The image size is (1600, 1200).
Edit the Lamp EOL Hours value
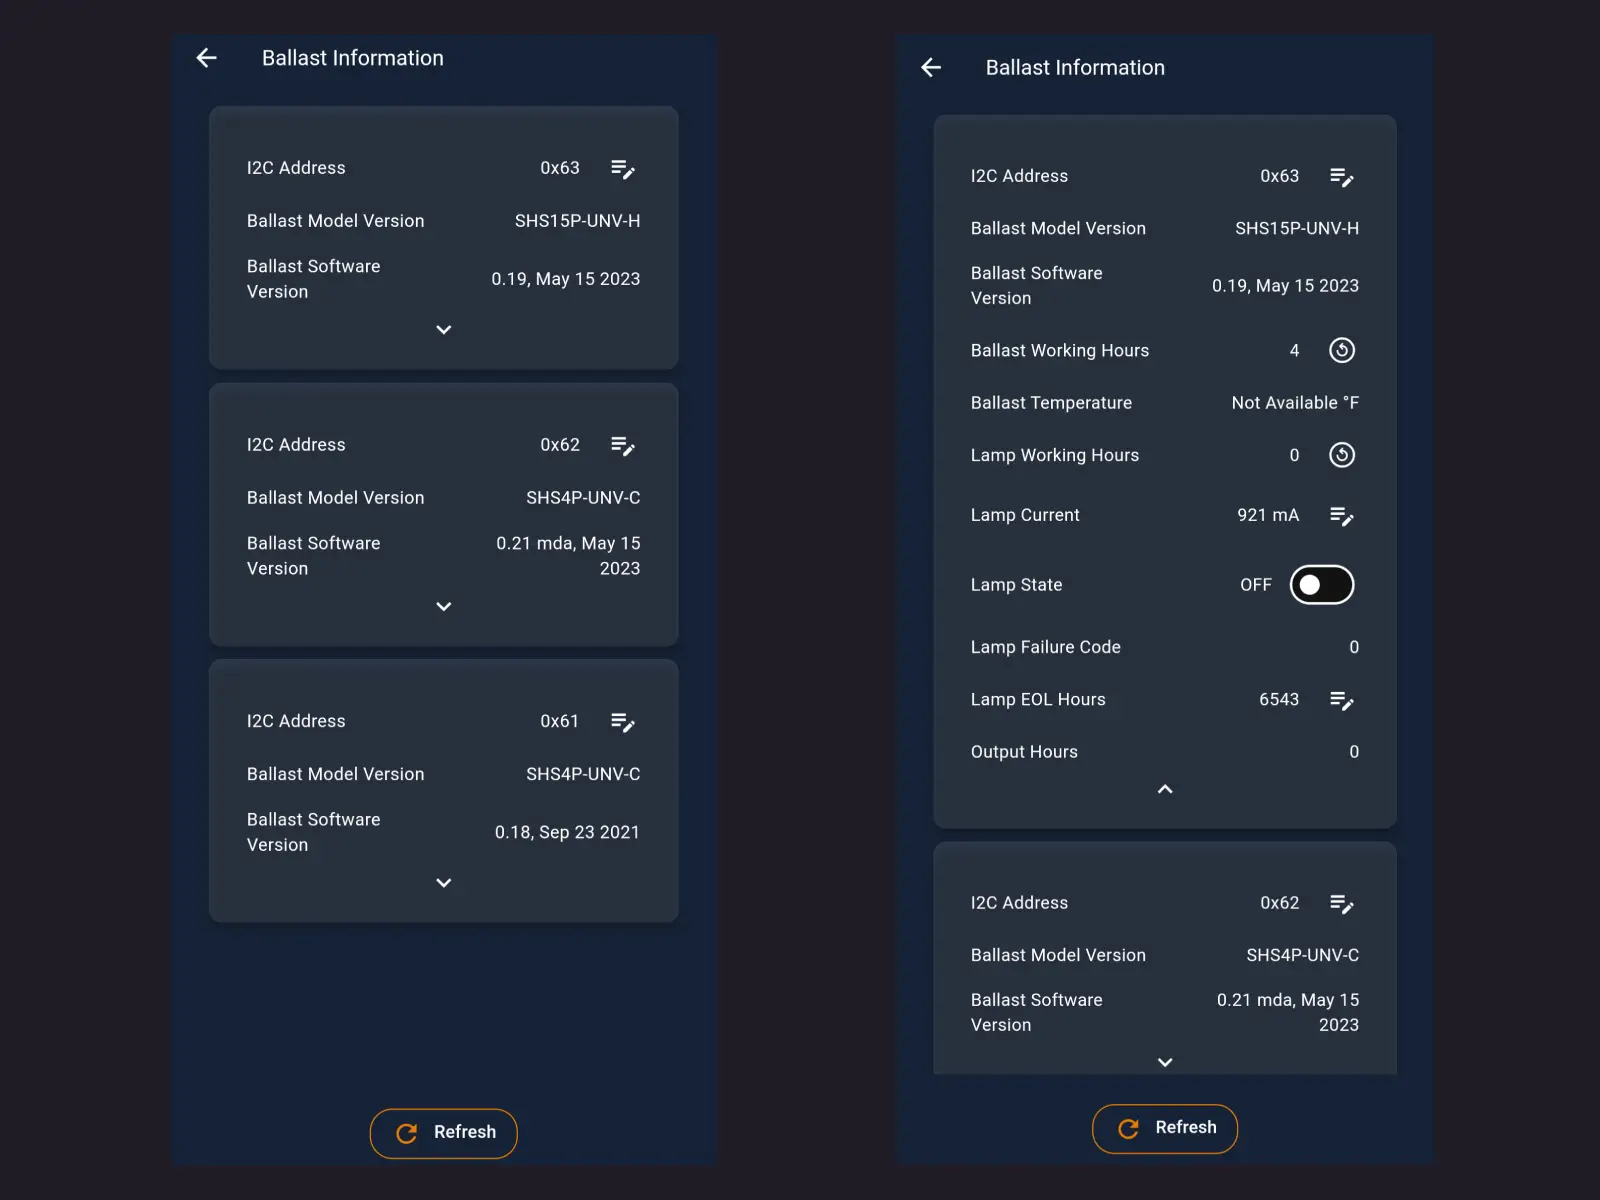(1342, 700)
